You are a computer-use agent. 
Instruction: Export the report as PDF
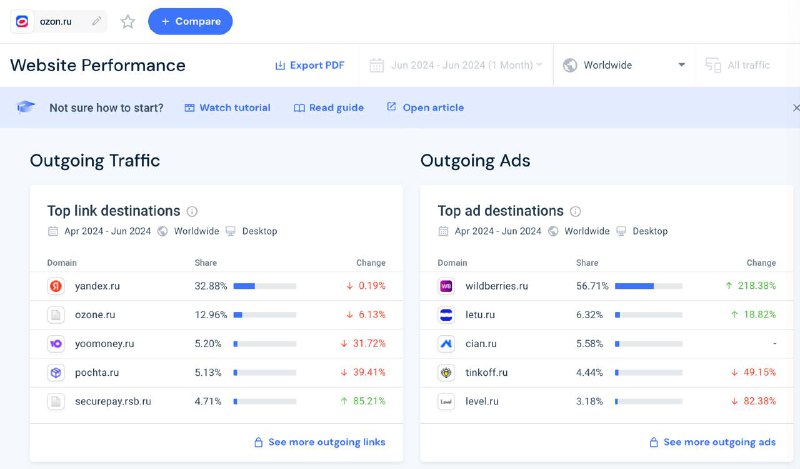pos(310,65)
